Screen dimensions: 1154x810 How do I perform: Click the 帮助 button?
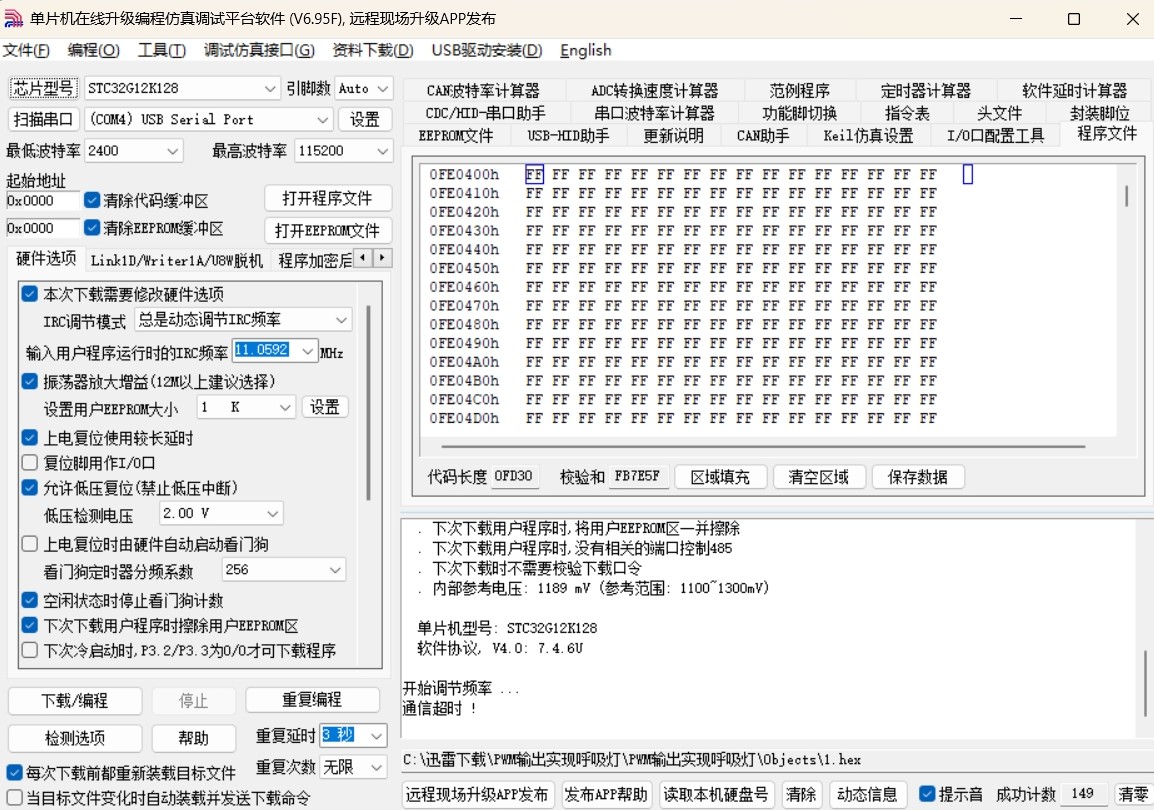pos(194,738)
